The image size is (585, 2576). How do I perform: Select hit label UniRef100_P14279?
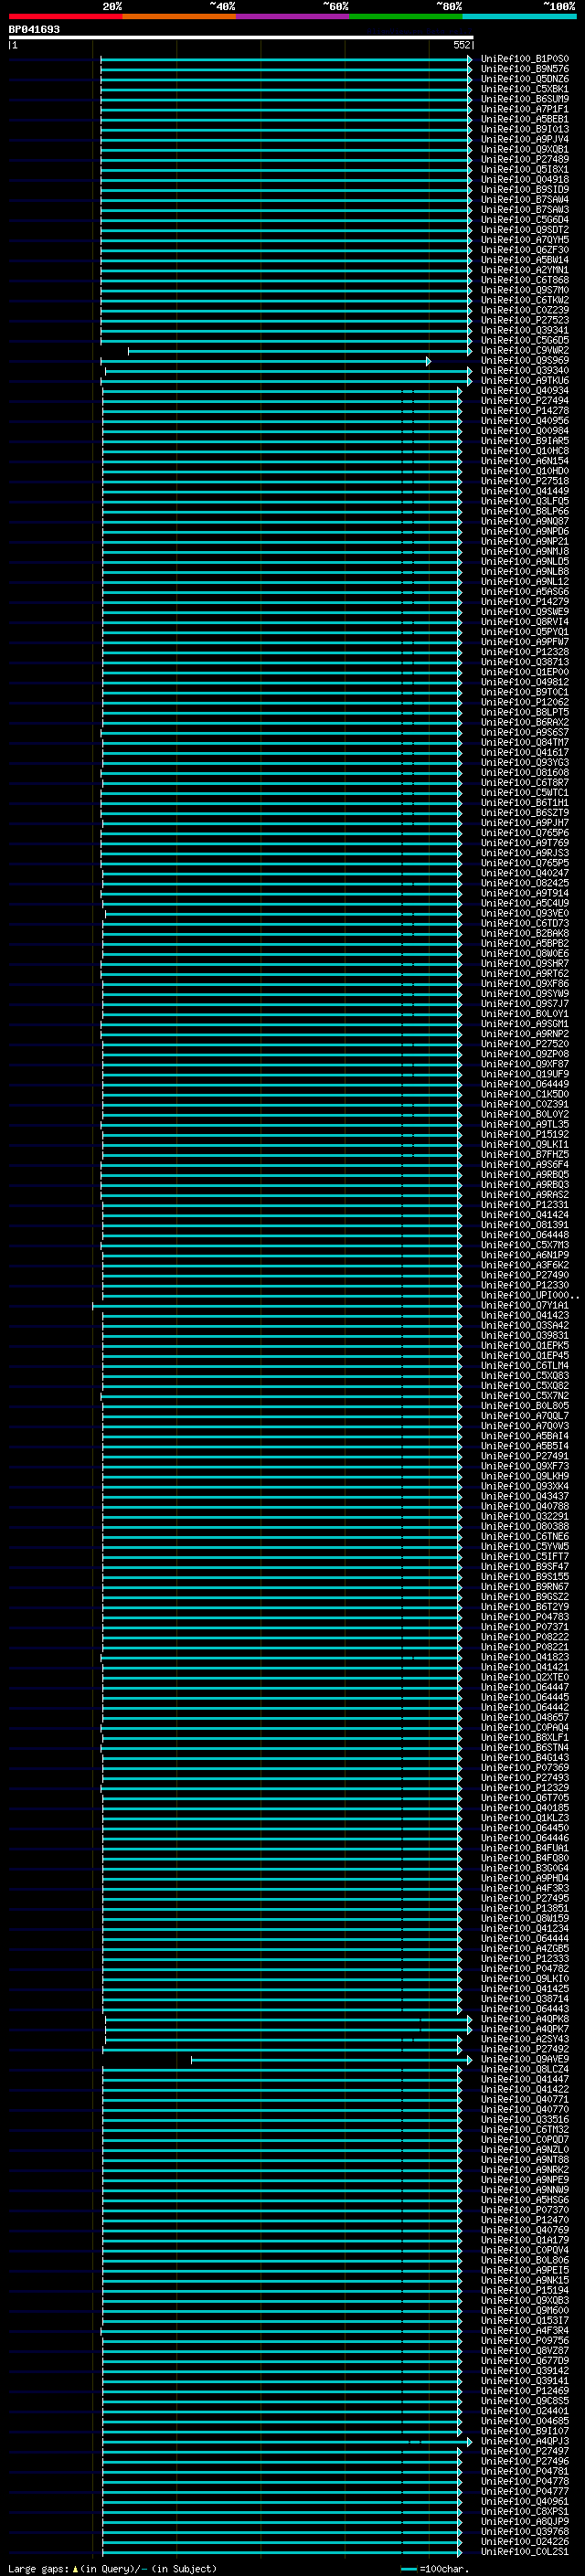[x=525, y=602]
